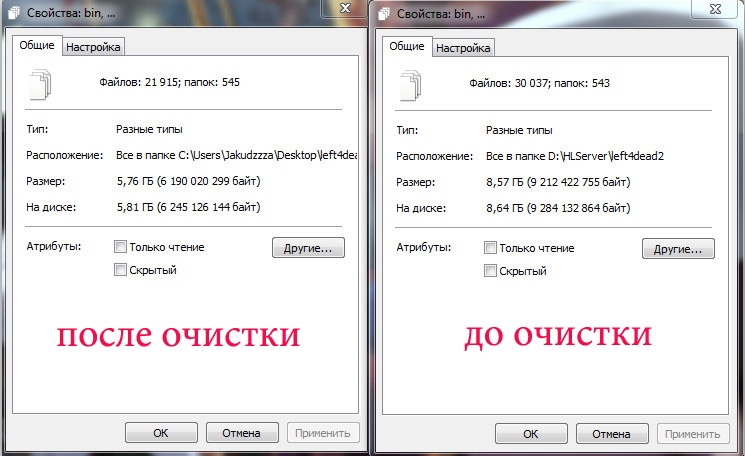Viewport: 745px width, 456px height.
Task: Click the multiple-files icon in left dialog
Action: tap(40, 85)
